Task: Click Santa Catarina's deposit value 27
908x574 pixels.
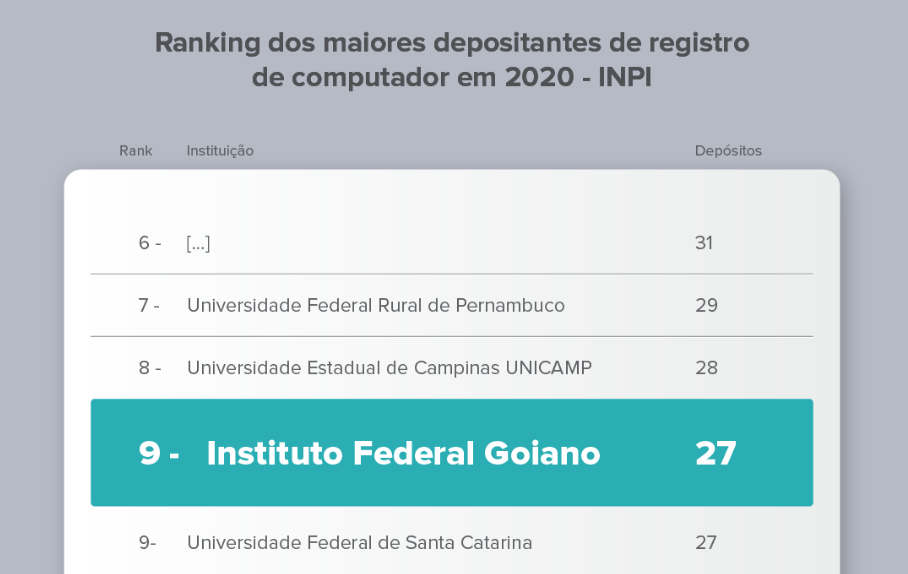Action: (706, 543)
